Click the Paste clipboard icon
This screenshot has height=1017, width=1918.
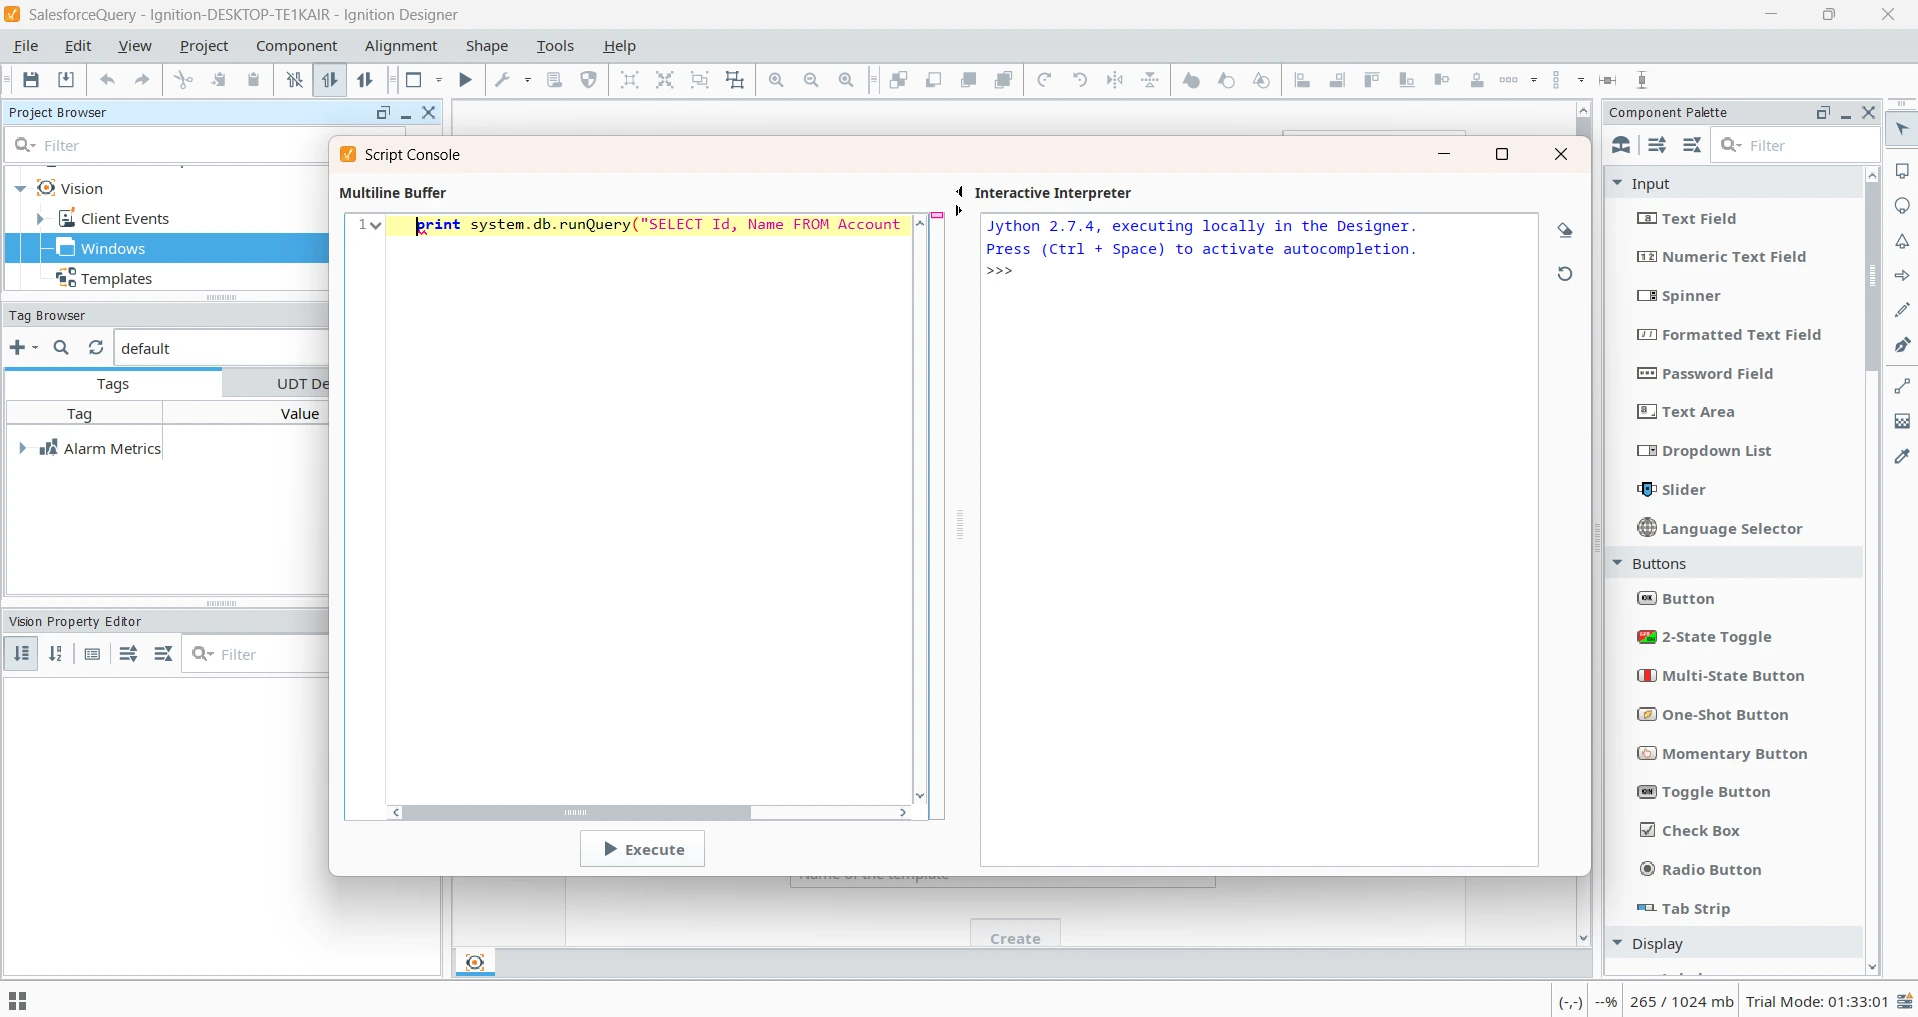(255, 81)
